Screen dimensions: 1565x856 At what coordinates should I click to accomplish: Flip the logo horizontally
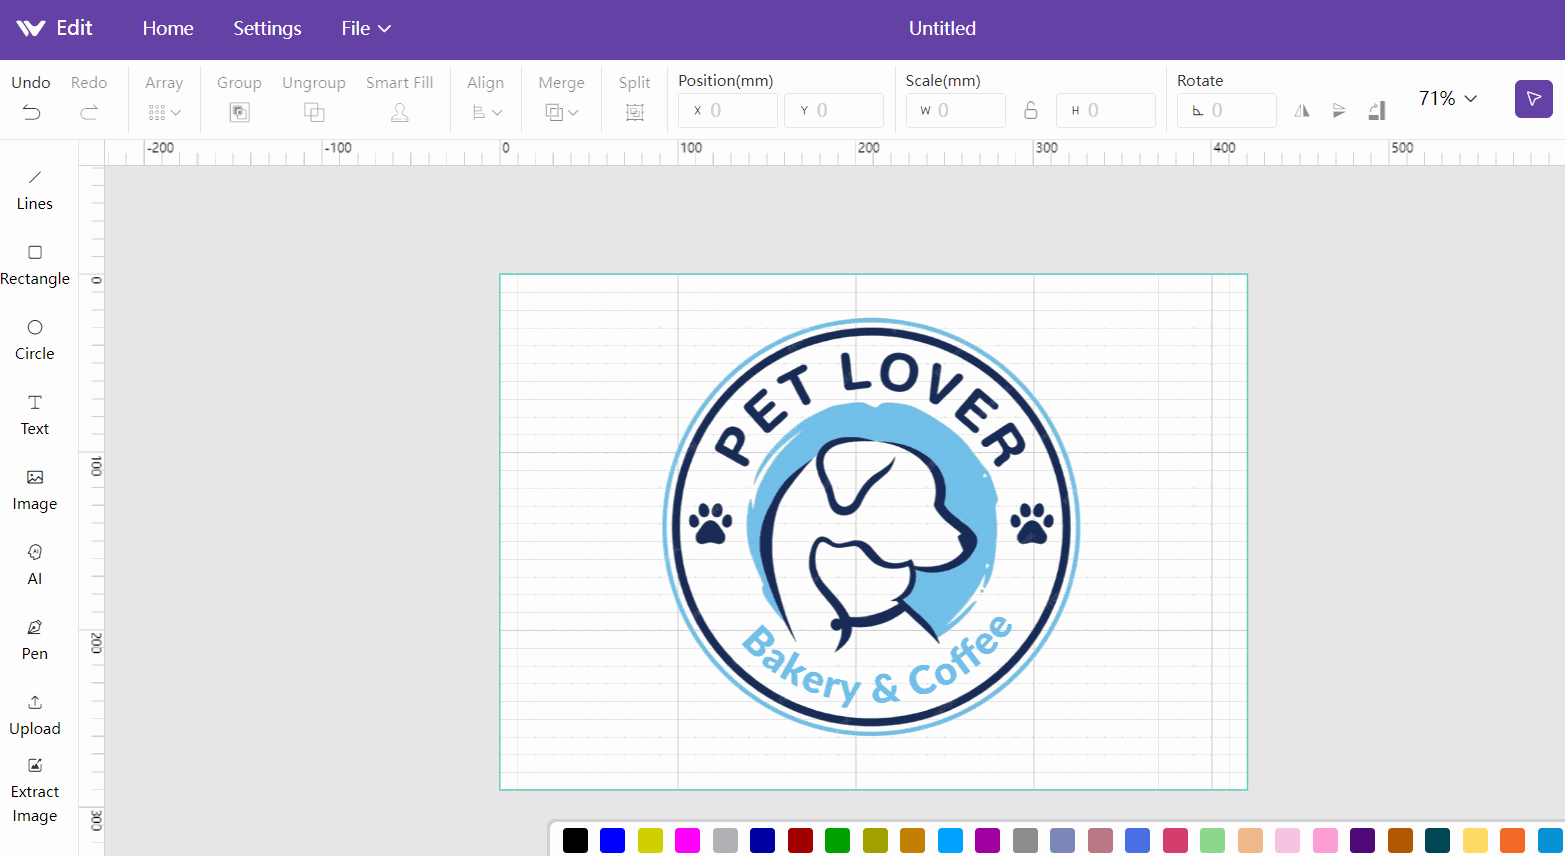pyautogui.click(x=1302, y=110)
